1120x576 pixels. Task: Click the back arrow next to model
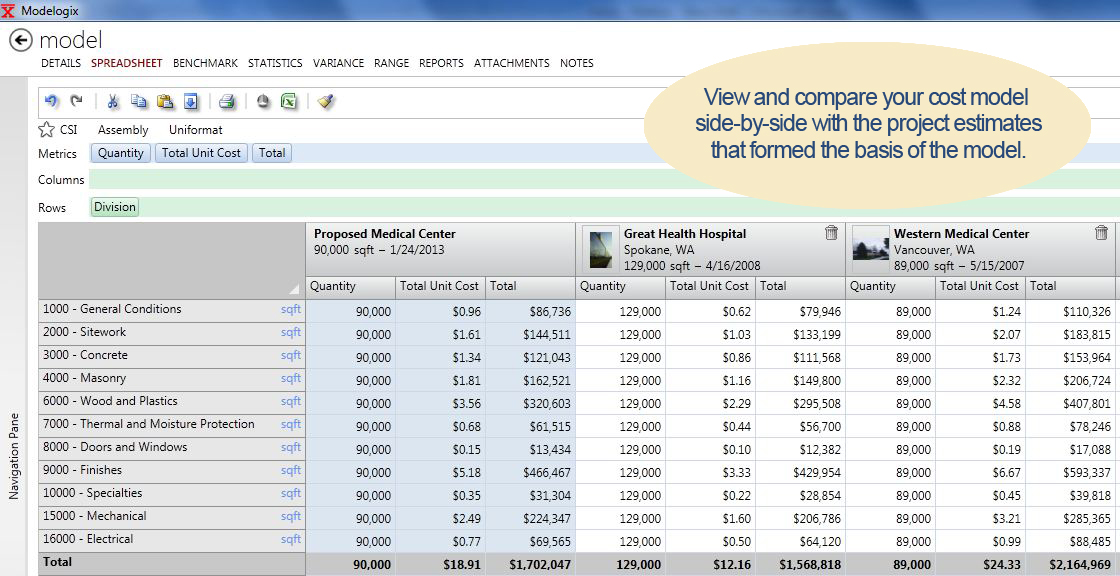tap(21, 41)
